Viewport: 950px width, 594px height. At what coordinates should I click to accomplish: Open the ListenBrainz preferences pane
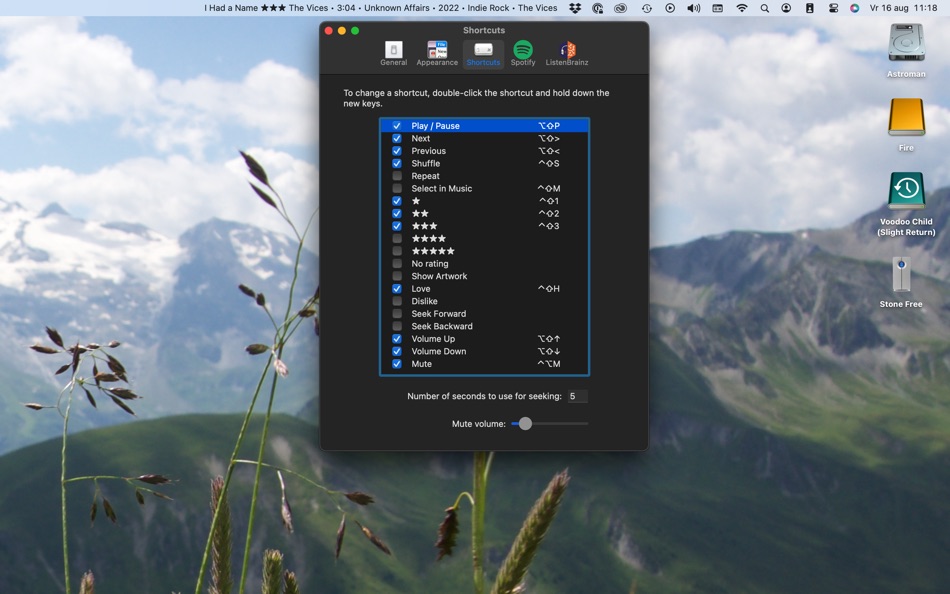coord(567,52)
